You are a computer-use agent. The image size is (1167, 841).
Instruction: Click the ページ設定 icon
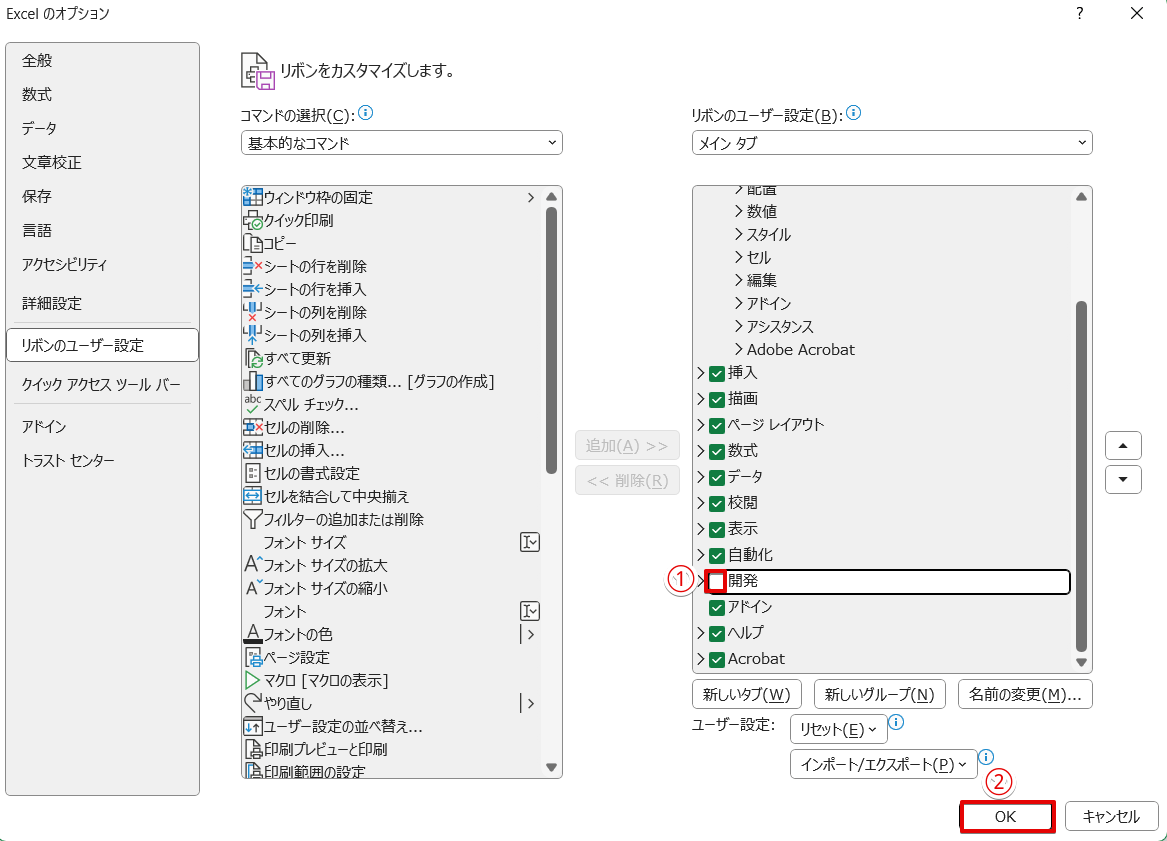[253, 657]
